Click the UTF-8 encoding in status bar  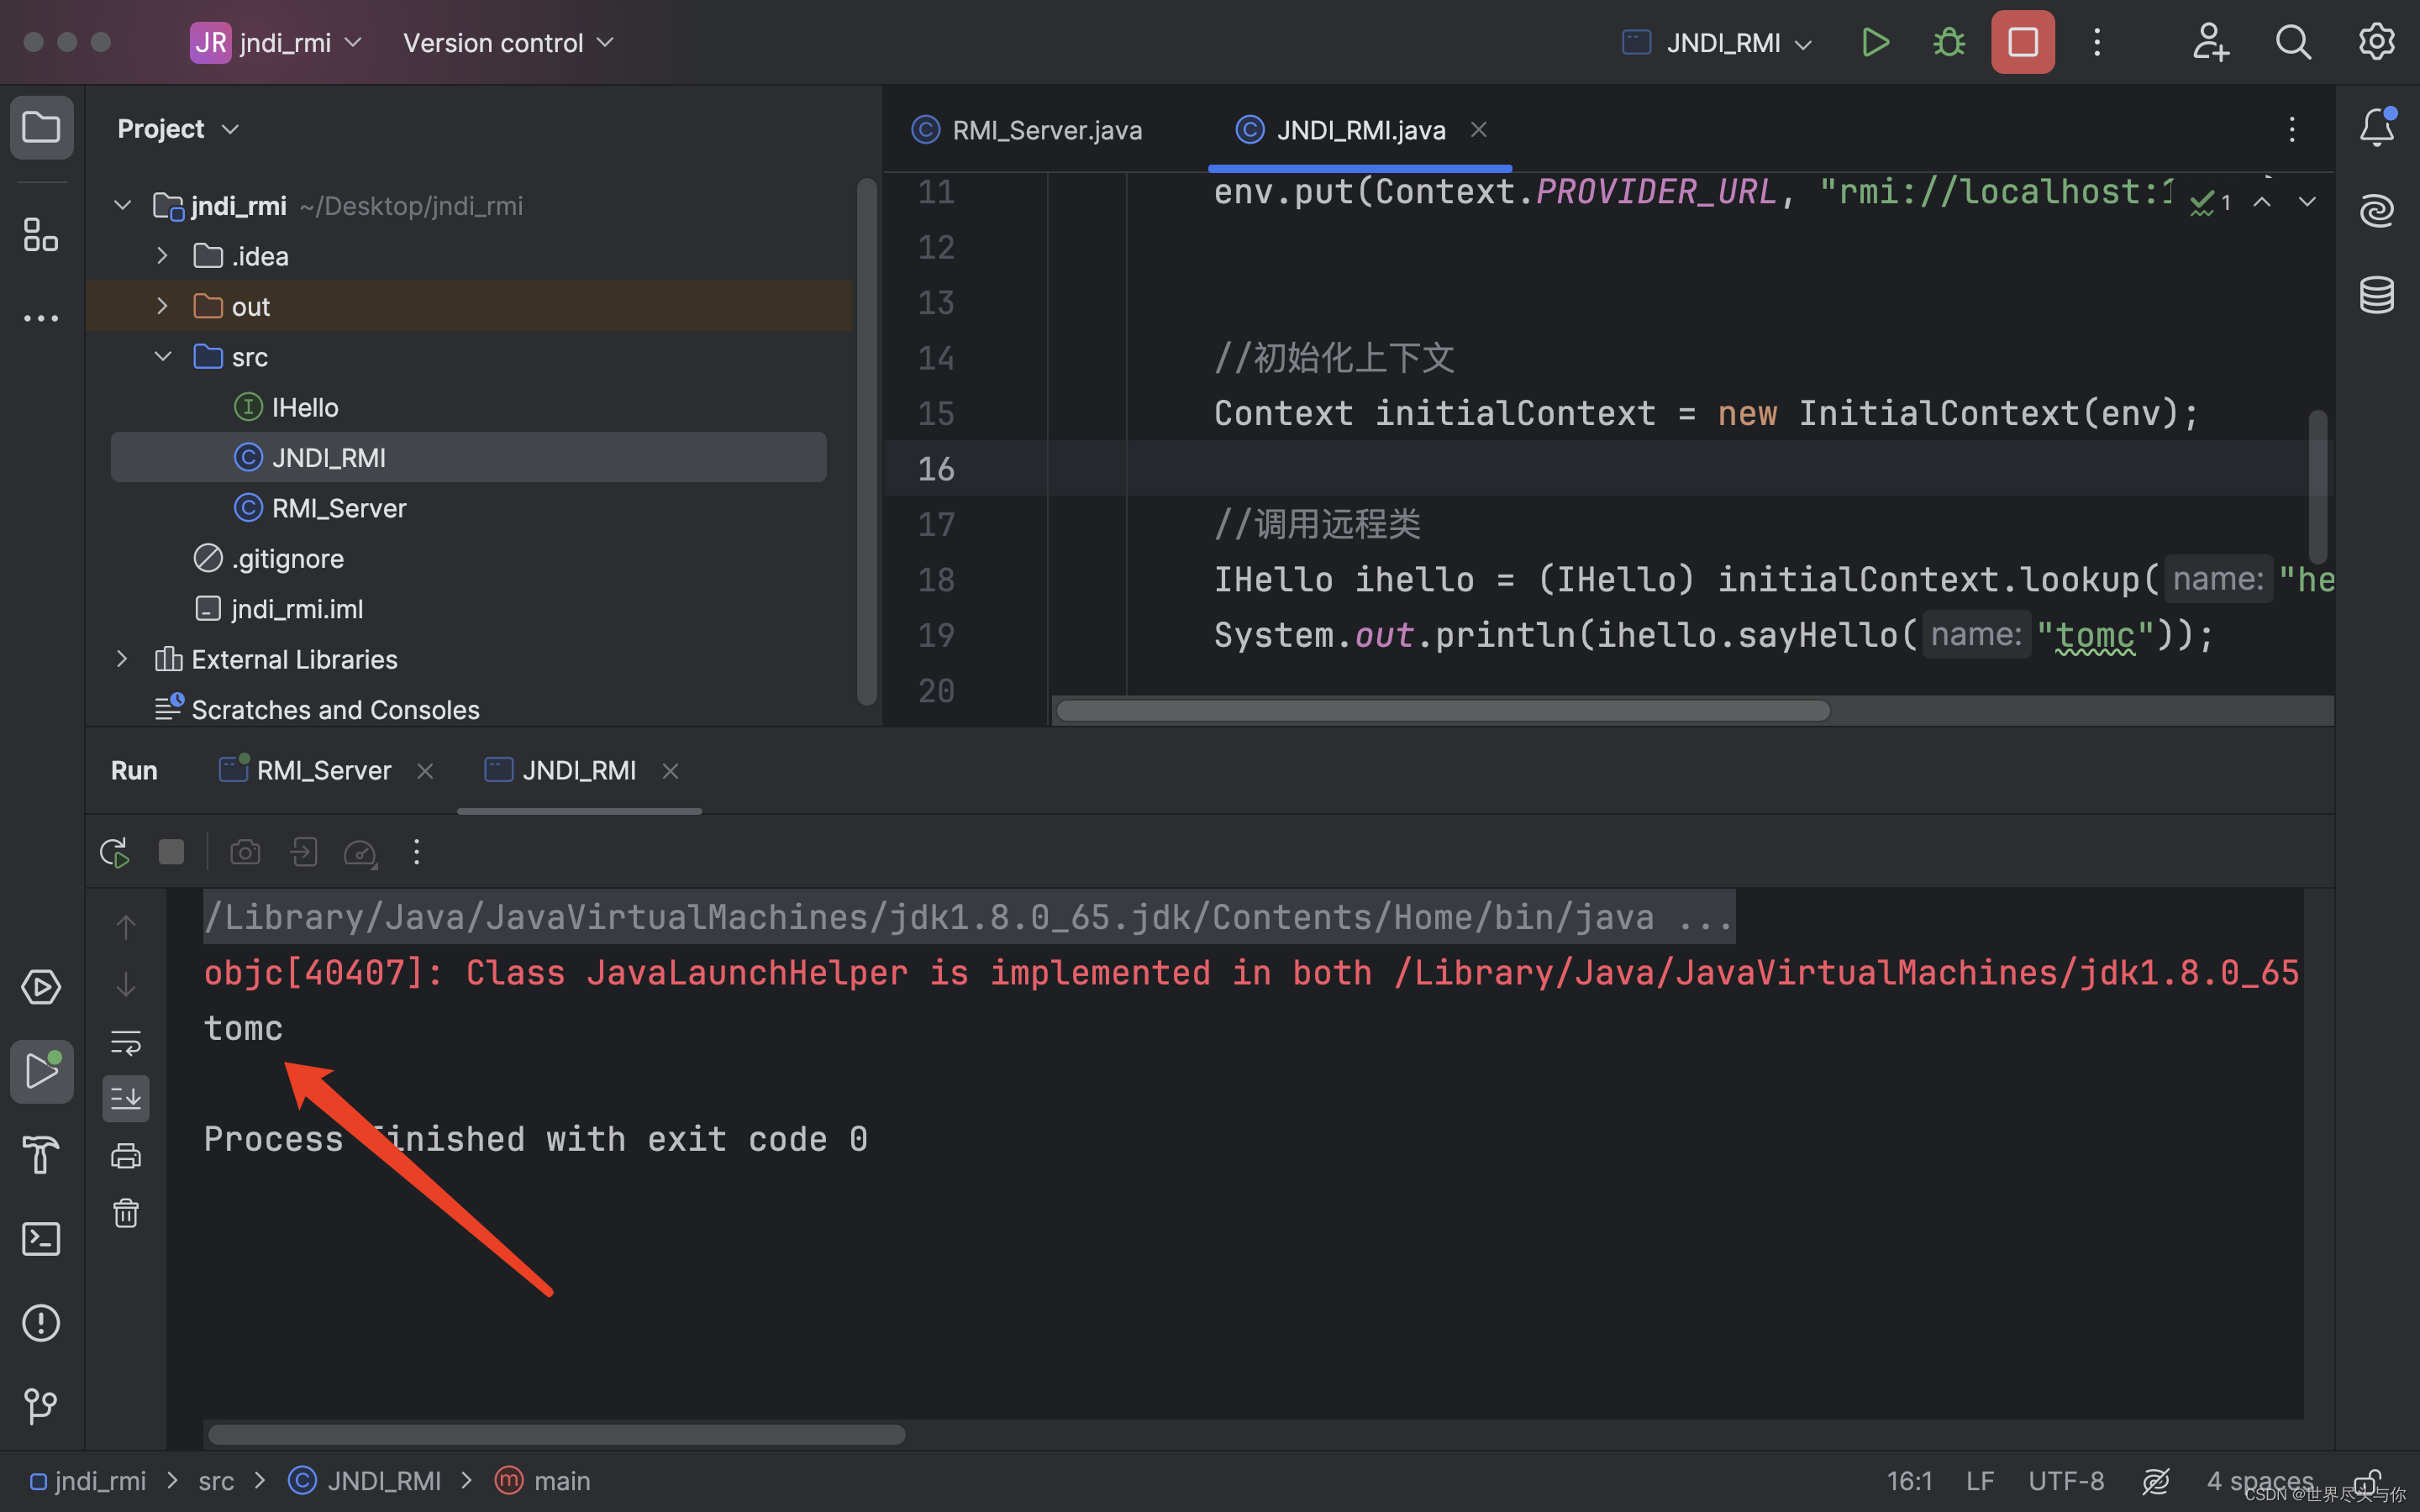click(x=2065, y=1480)
